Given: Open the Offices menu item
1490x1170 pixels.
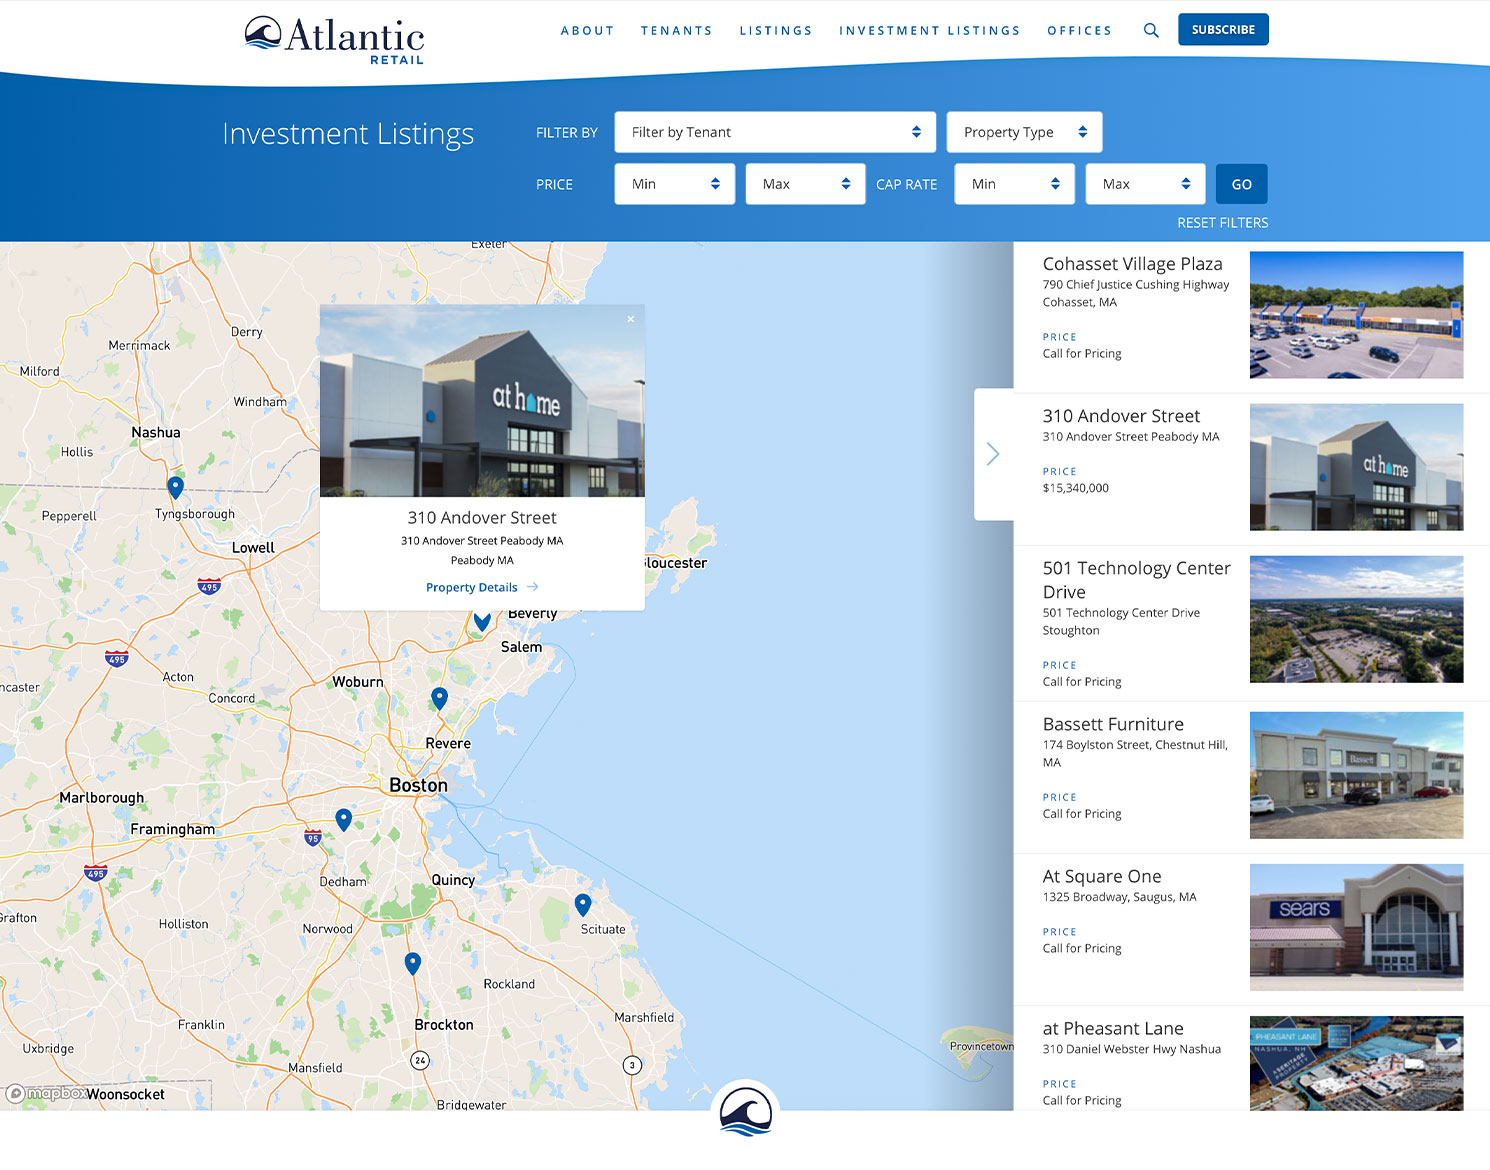Looking at the screenshot, I should (x=1080, y=31).
